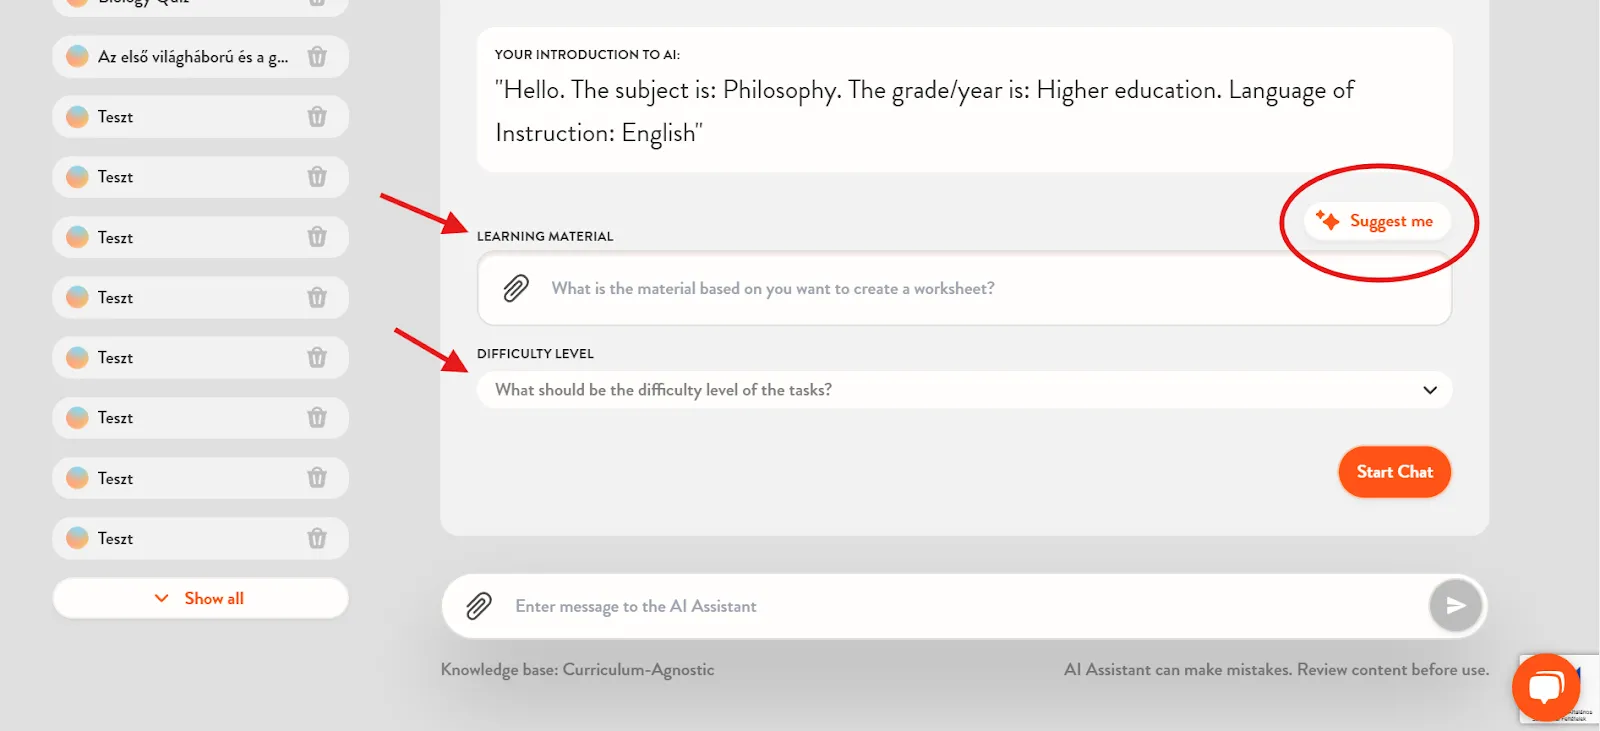Click the paperclip icon in Learning Material field
The width and height of the screenshot is (1600, 731).
(516, 288)
